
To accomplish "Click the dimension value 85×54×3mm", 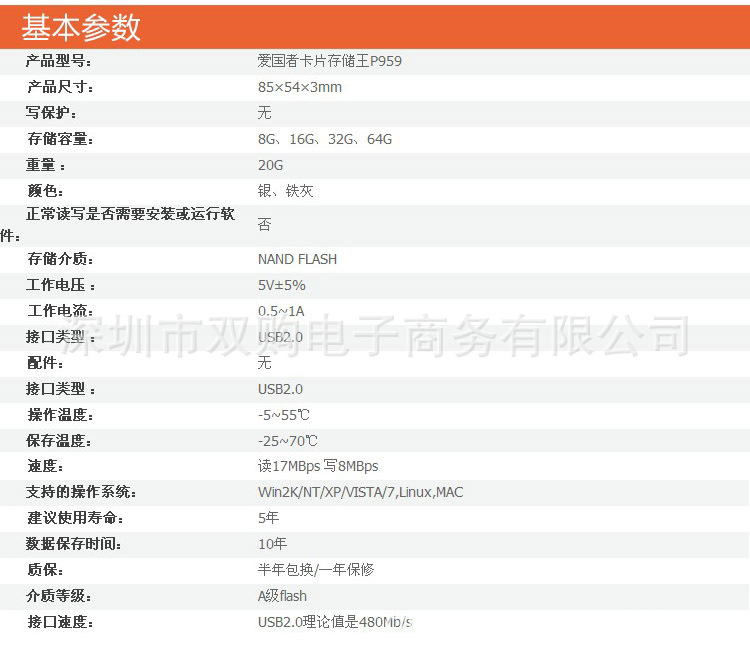I will [x=300, y=87].
